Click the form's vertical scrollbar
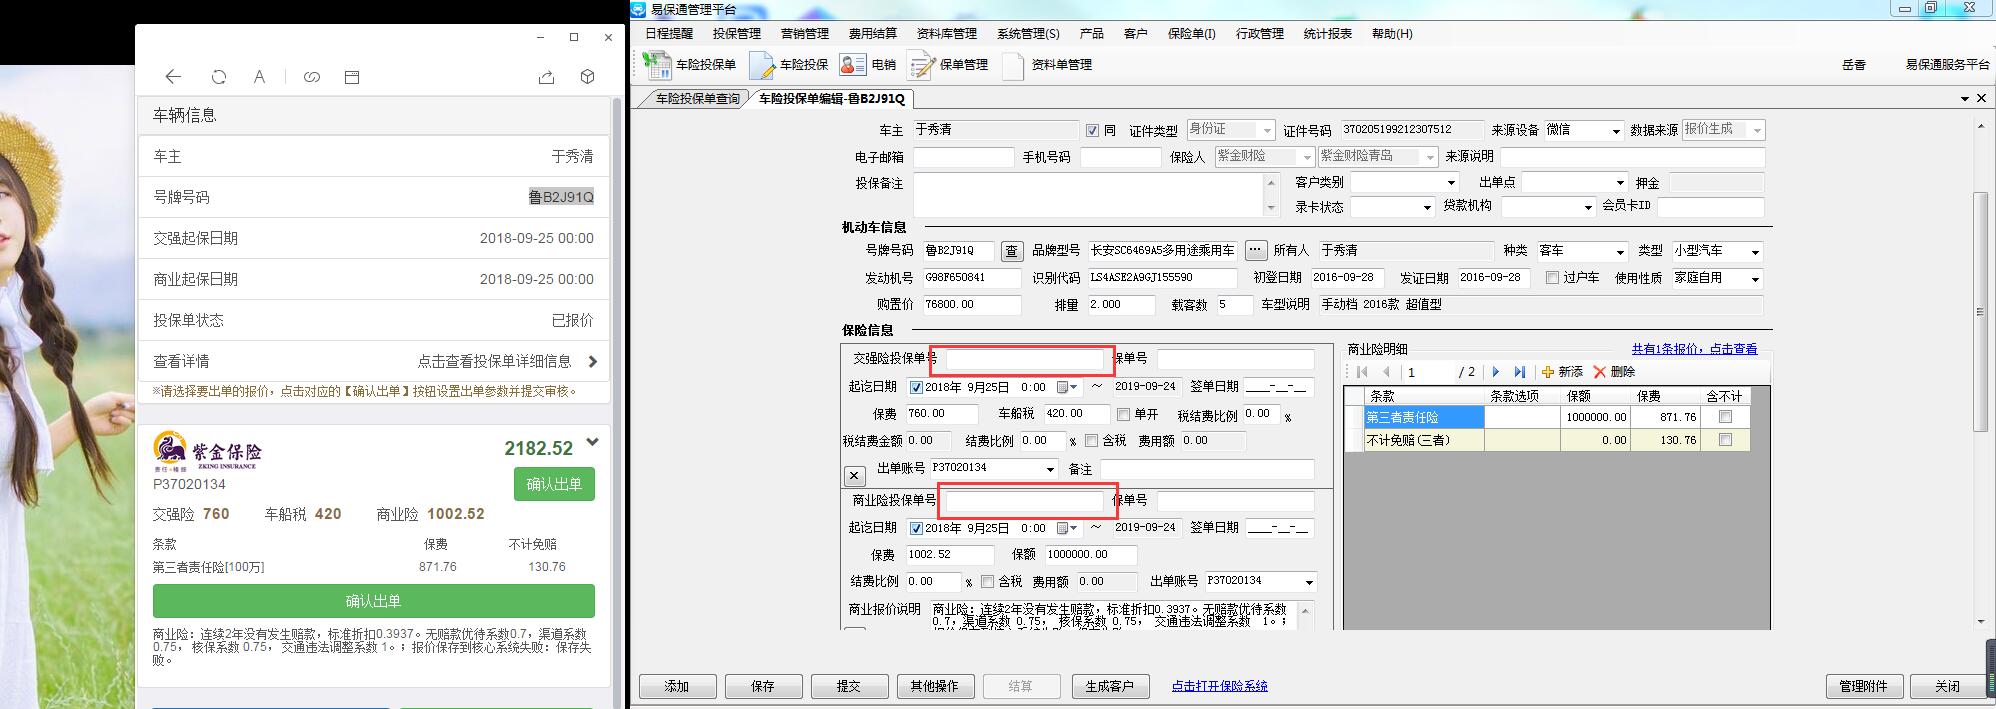This screenshot has width=1996, height=709. pos(1979,310)
